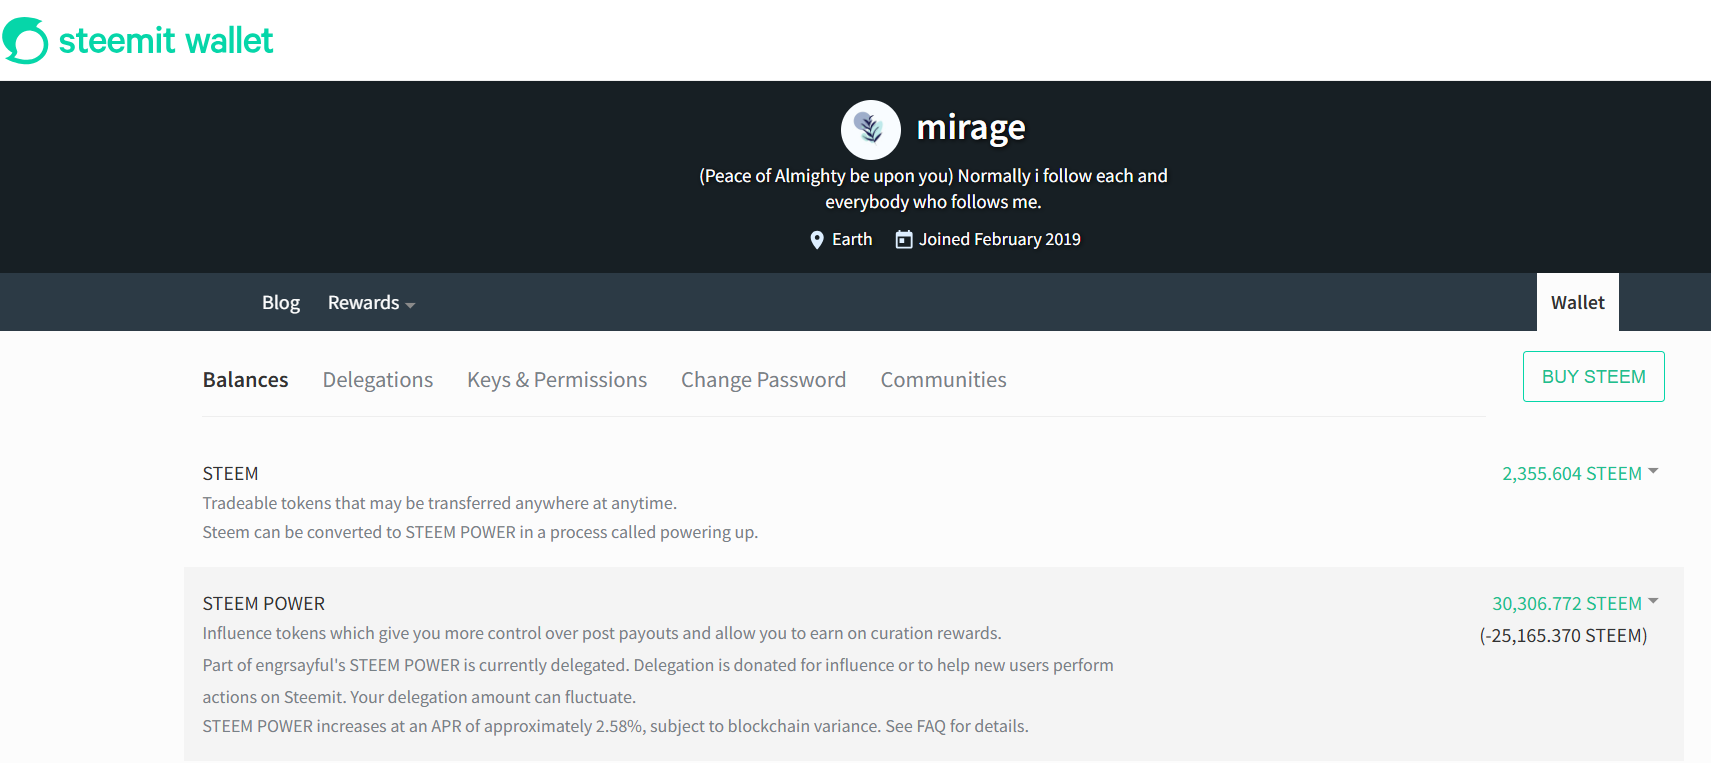
Task: Switch to the Delegations tab
Action: [378, 380]
